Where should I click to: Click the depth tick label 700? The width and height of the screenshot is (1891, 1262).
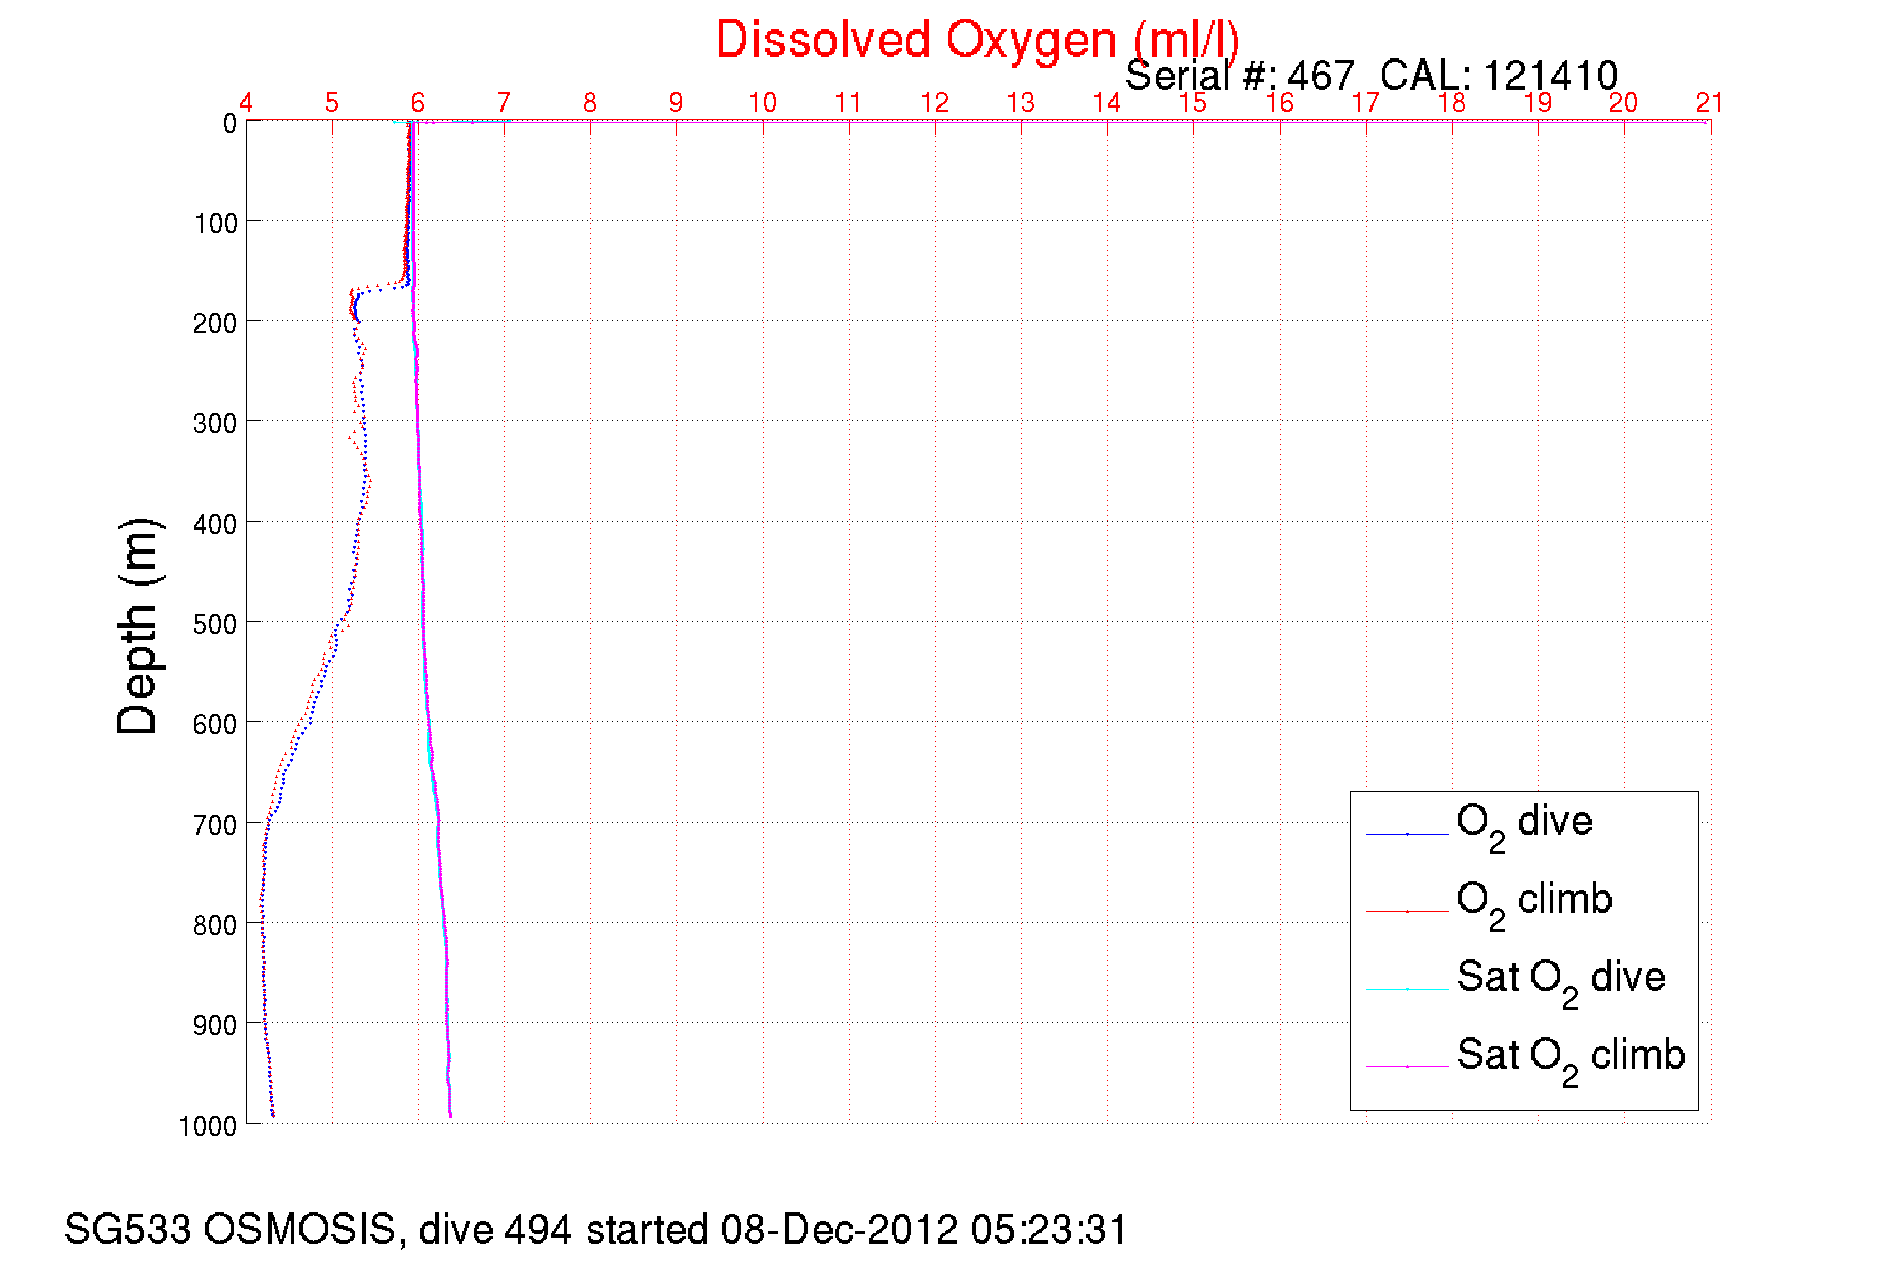(x=216, y=825)
